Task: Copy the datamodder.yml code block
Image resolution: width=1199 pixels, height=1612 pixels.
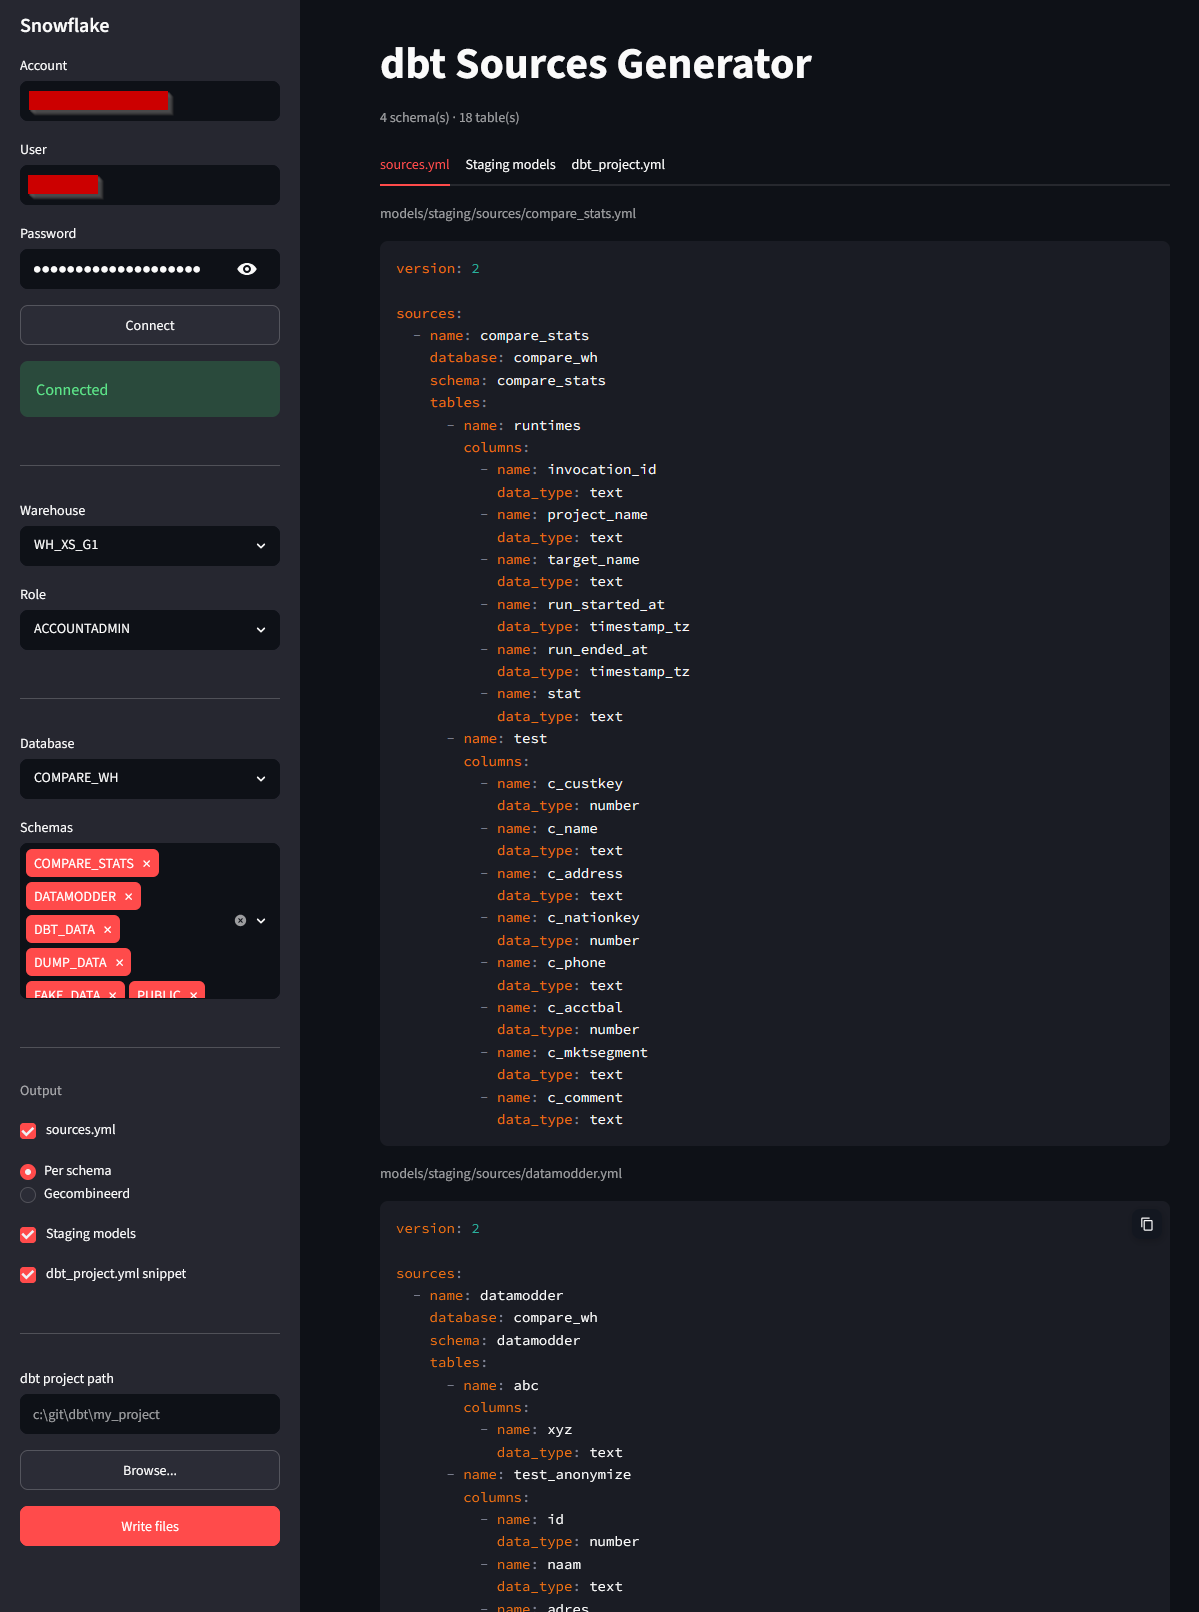Action: pyautogui.click(x=1147, y=1224)
